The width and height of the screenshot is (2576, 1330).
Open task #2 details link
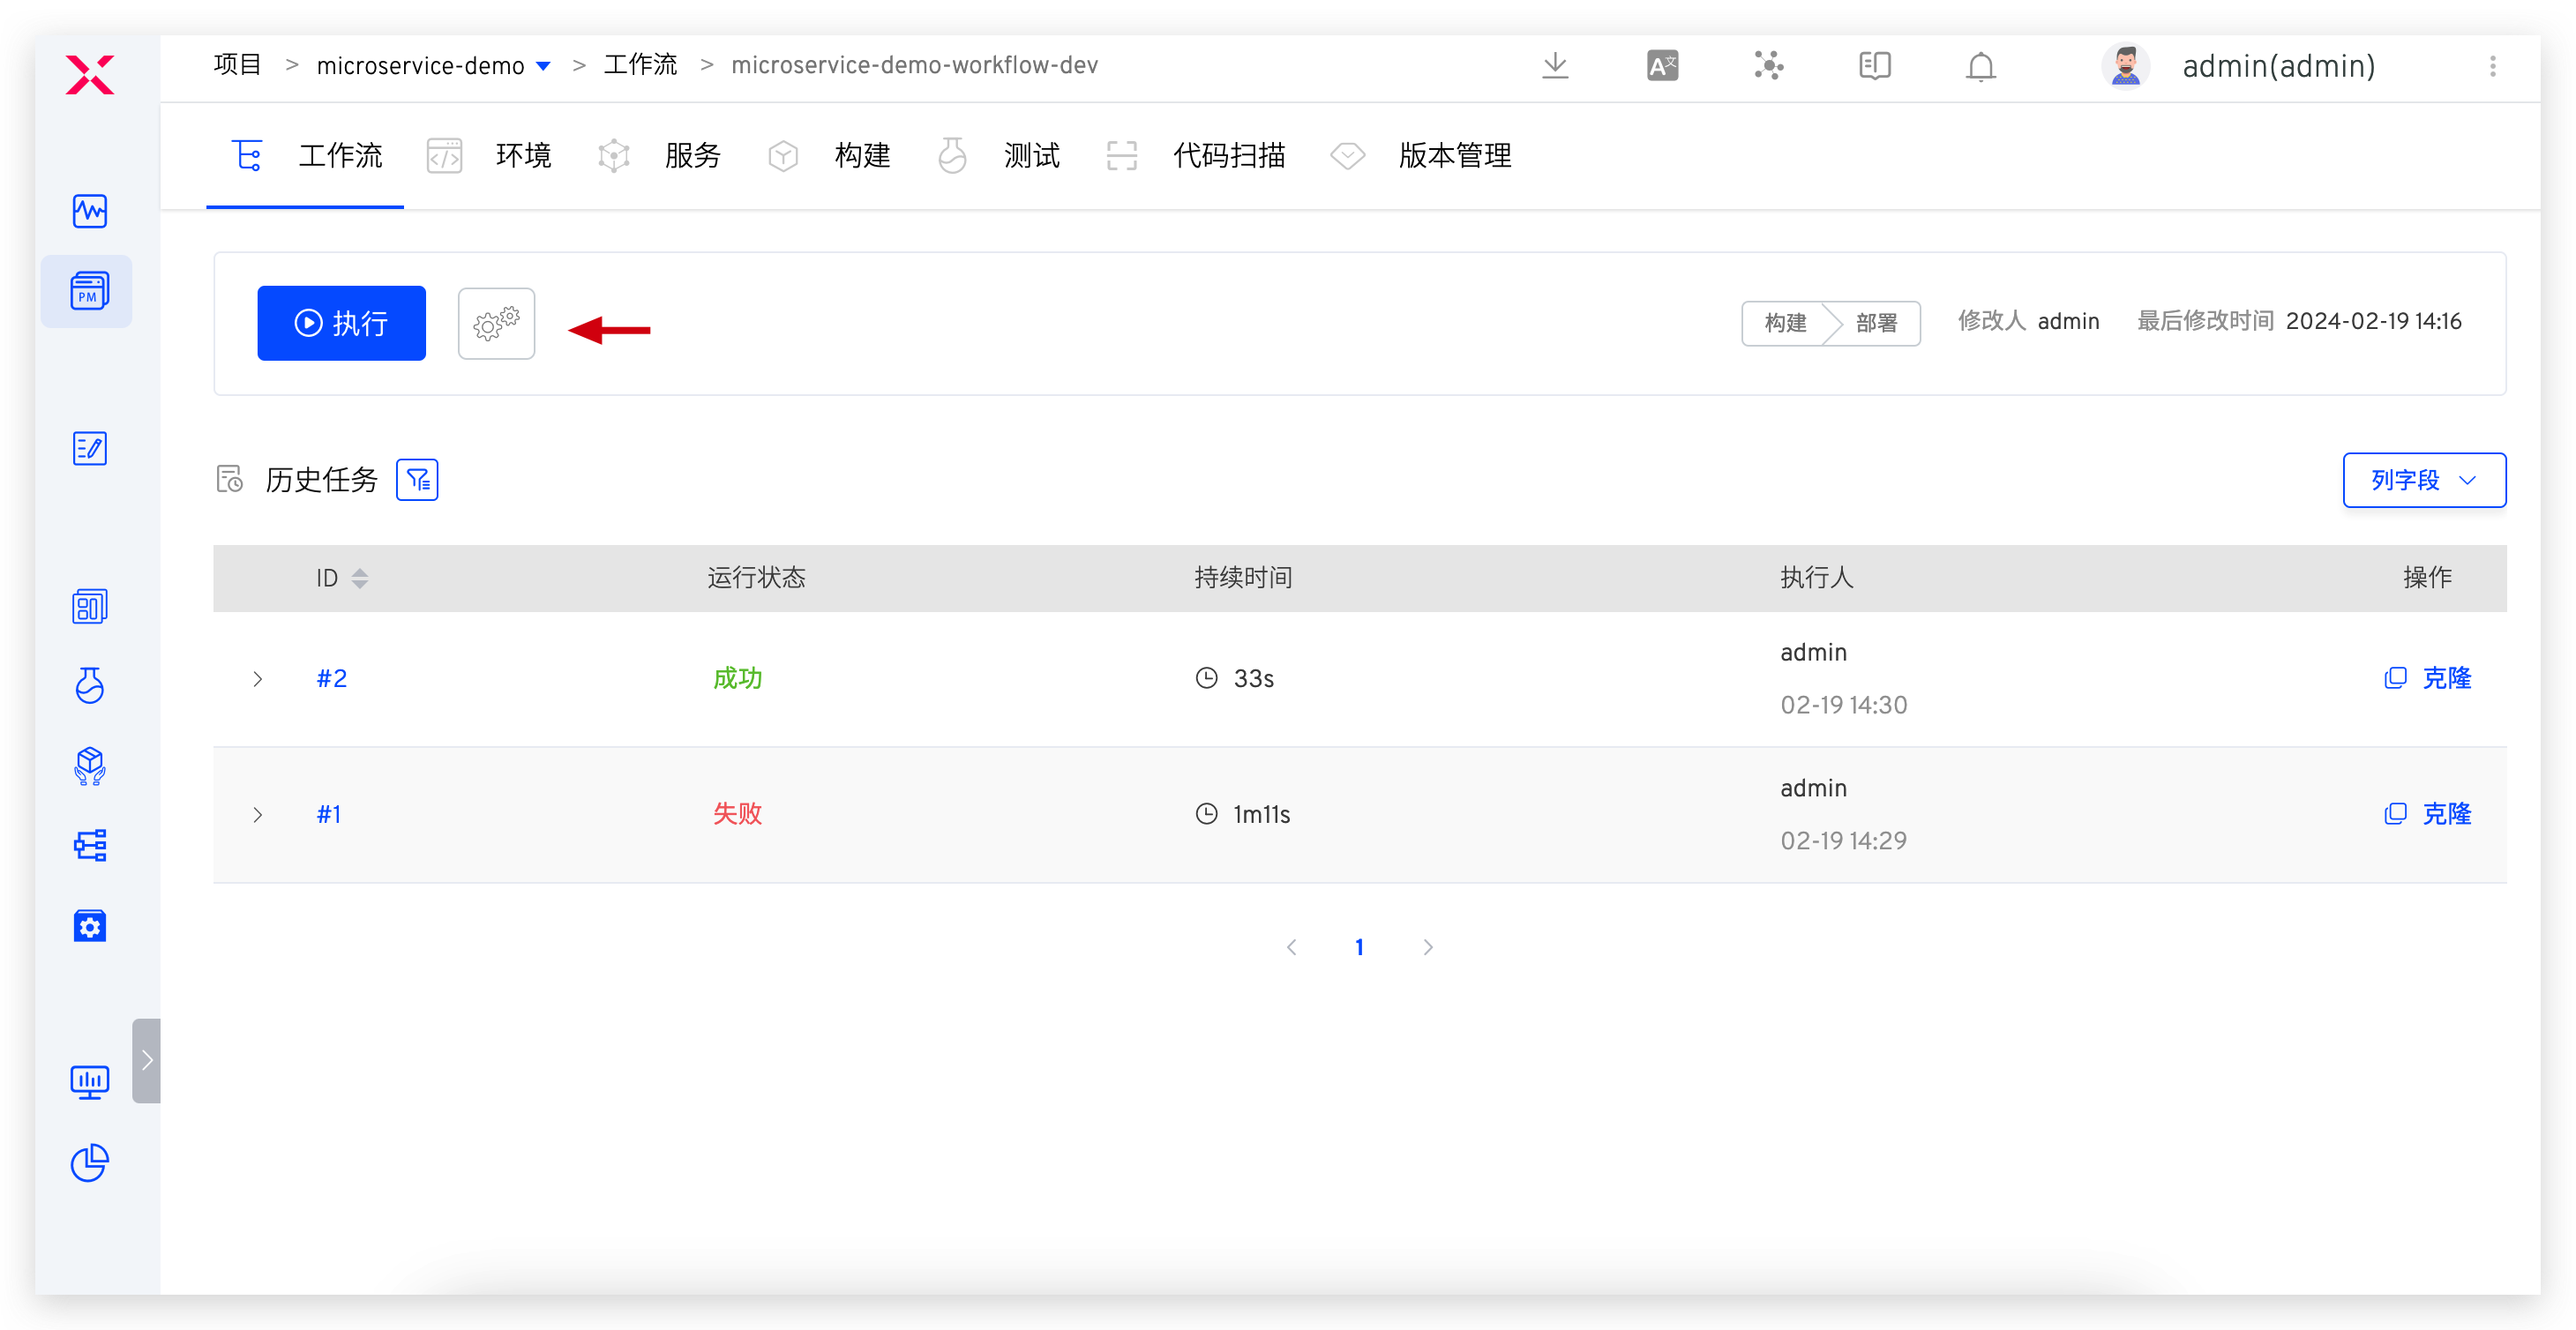click(332, 679)
